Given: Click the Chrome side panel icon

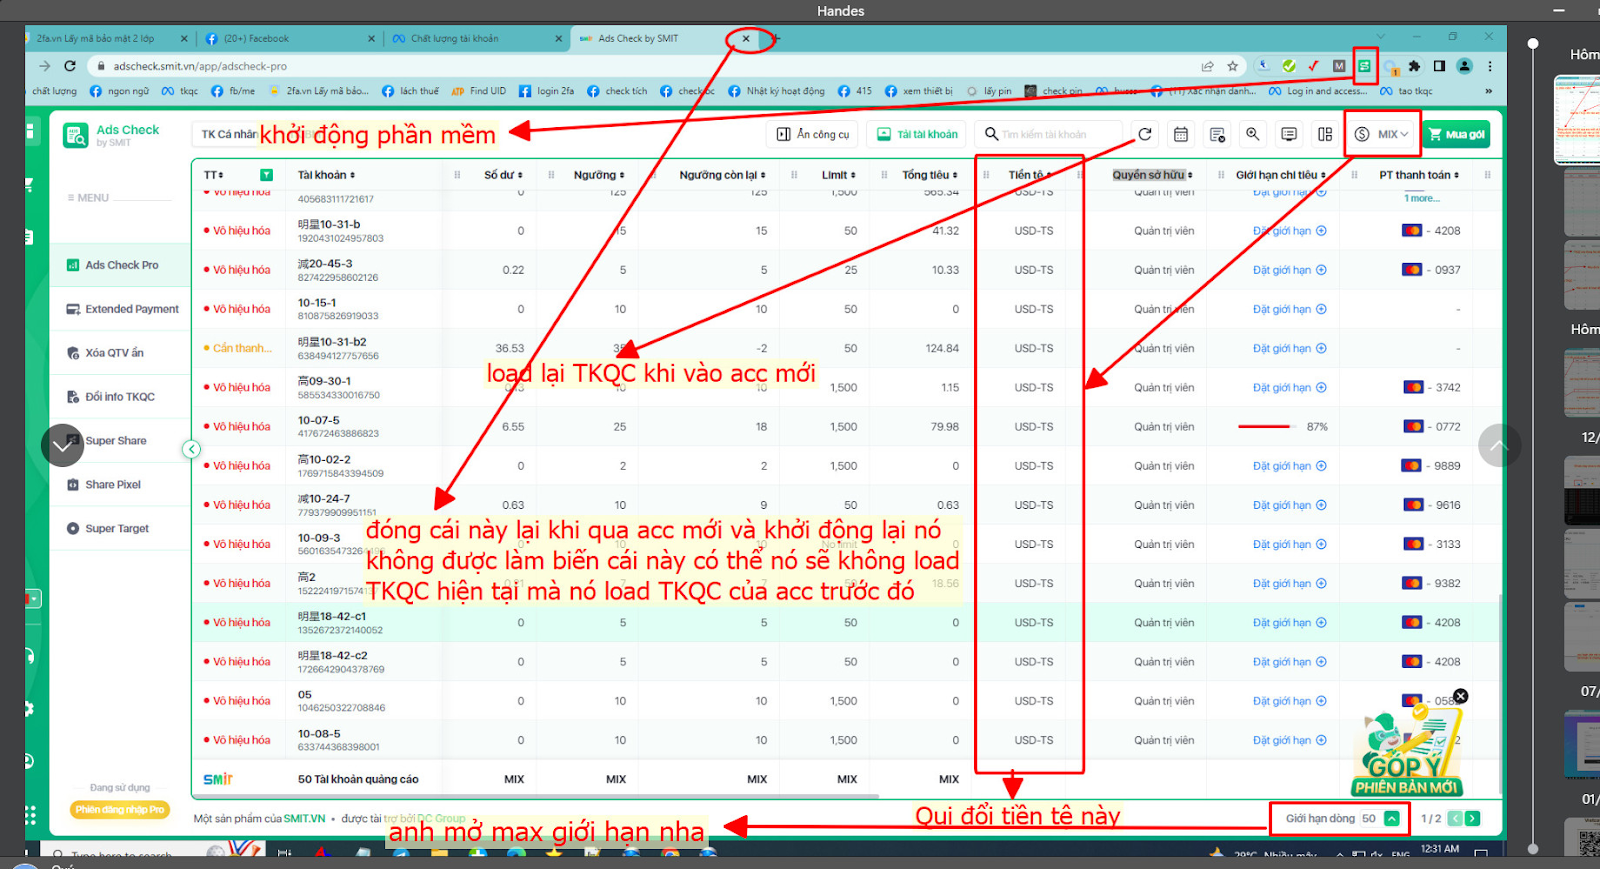Looking at the screenshot, I should (1439, 66).
